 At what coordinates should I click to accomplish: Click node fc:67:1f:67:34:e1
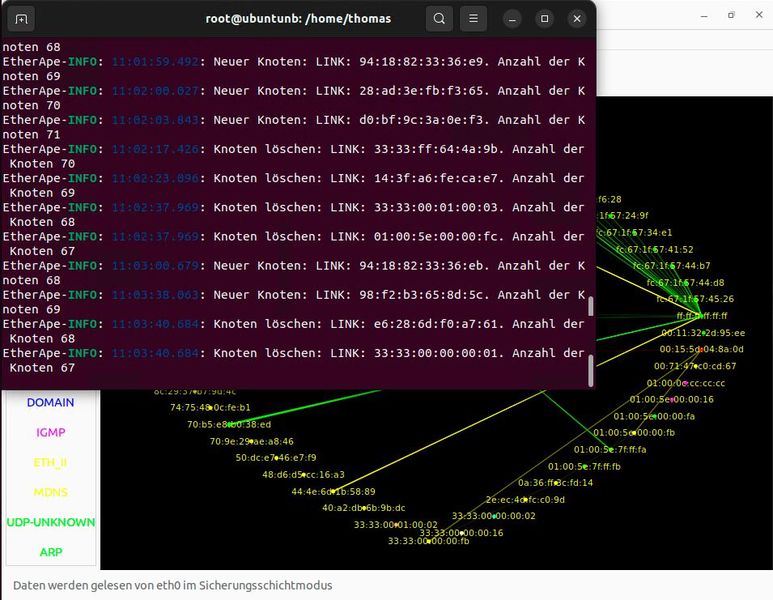pos(634,232)
